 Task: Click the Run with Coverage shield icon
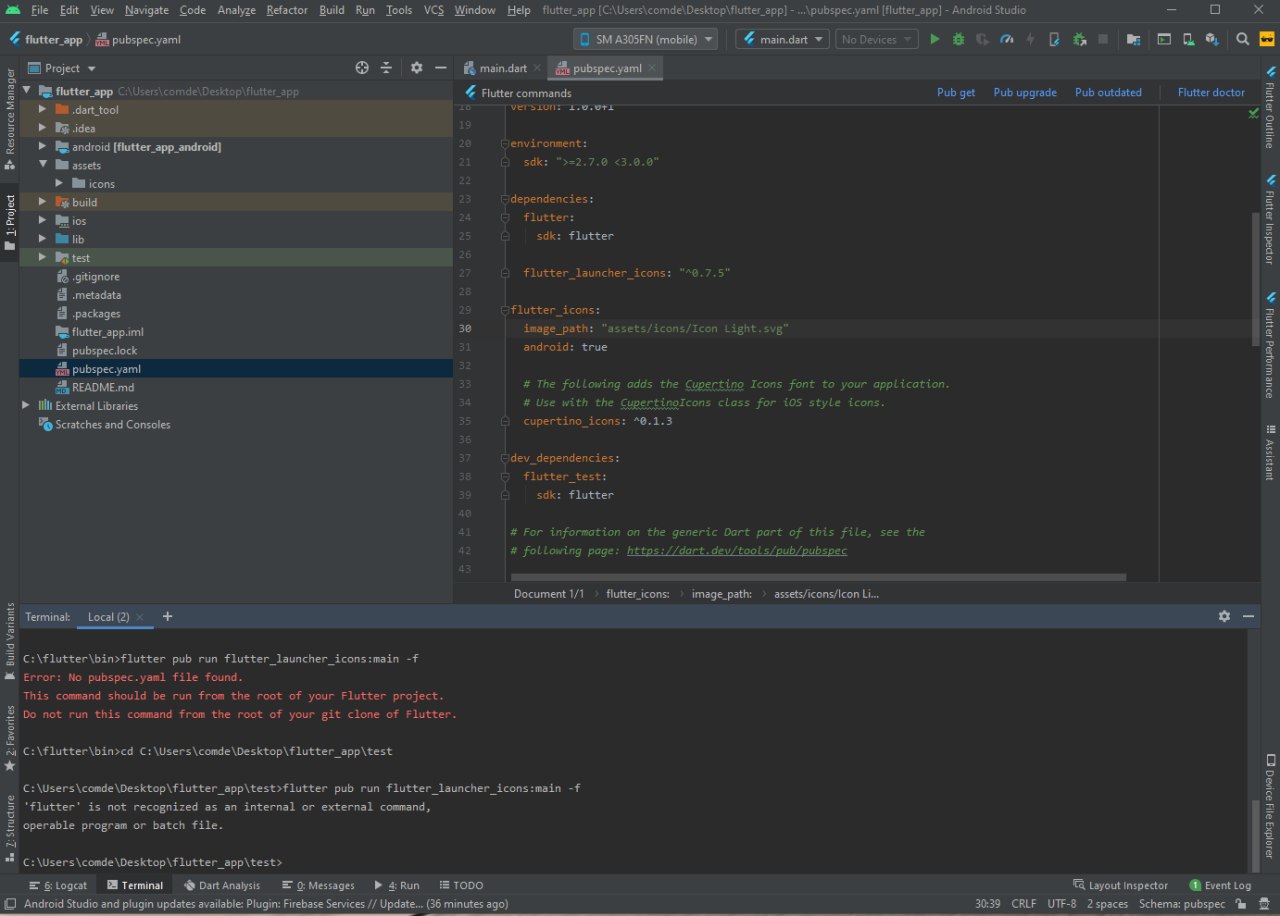pos(982,40)
